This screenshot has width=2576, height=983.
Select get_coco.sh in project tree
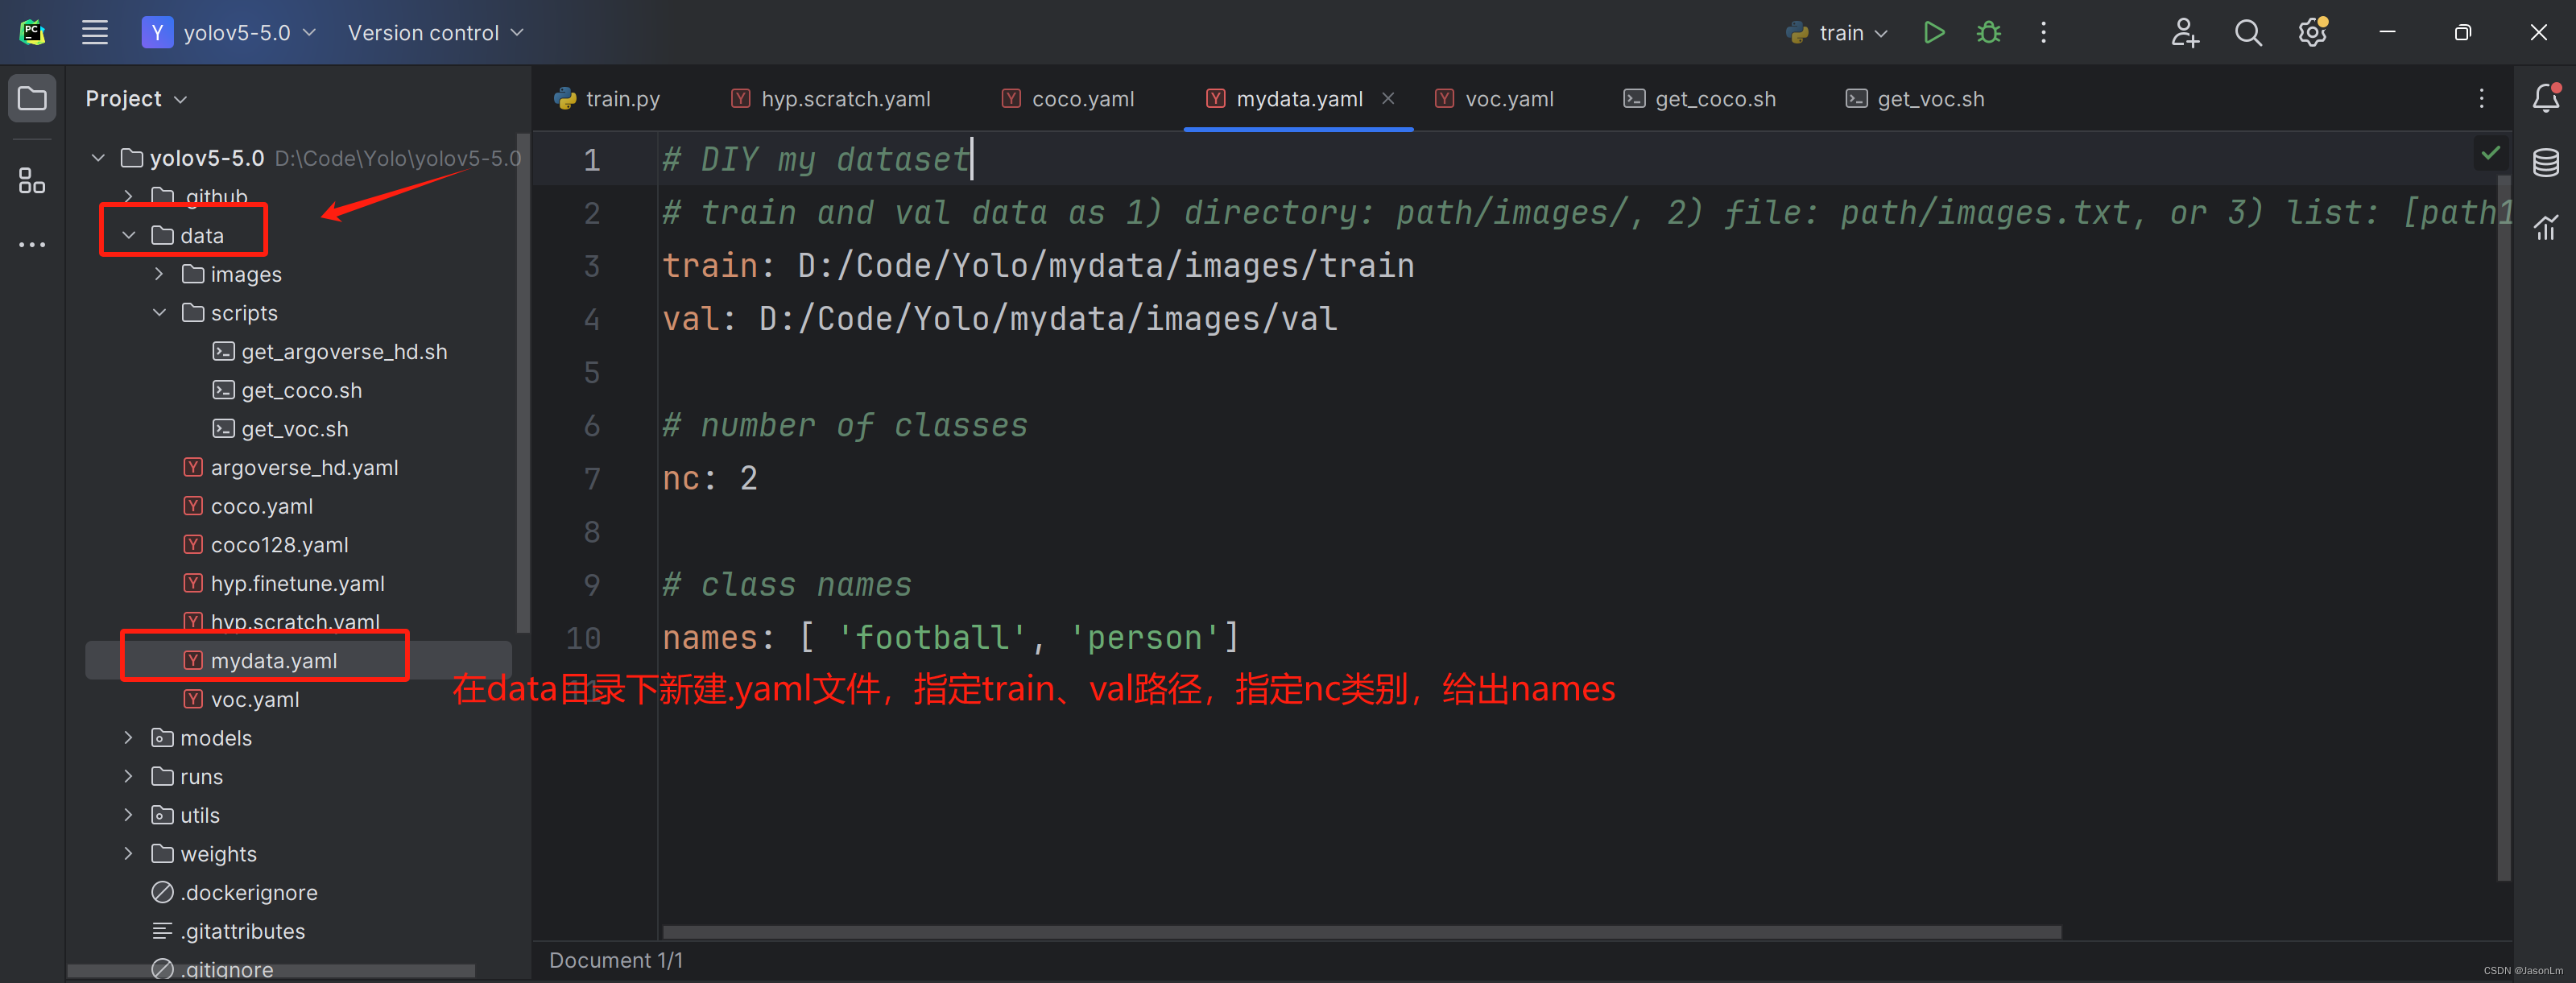click(288, 390)
